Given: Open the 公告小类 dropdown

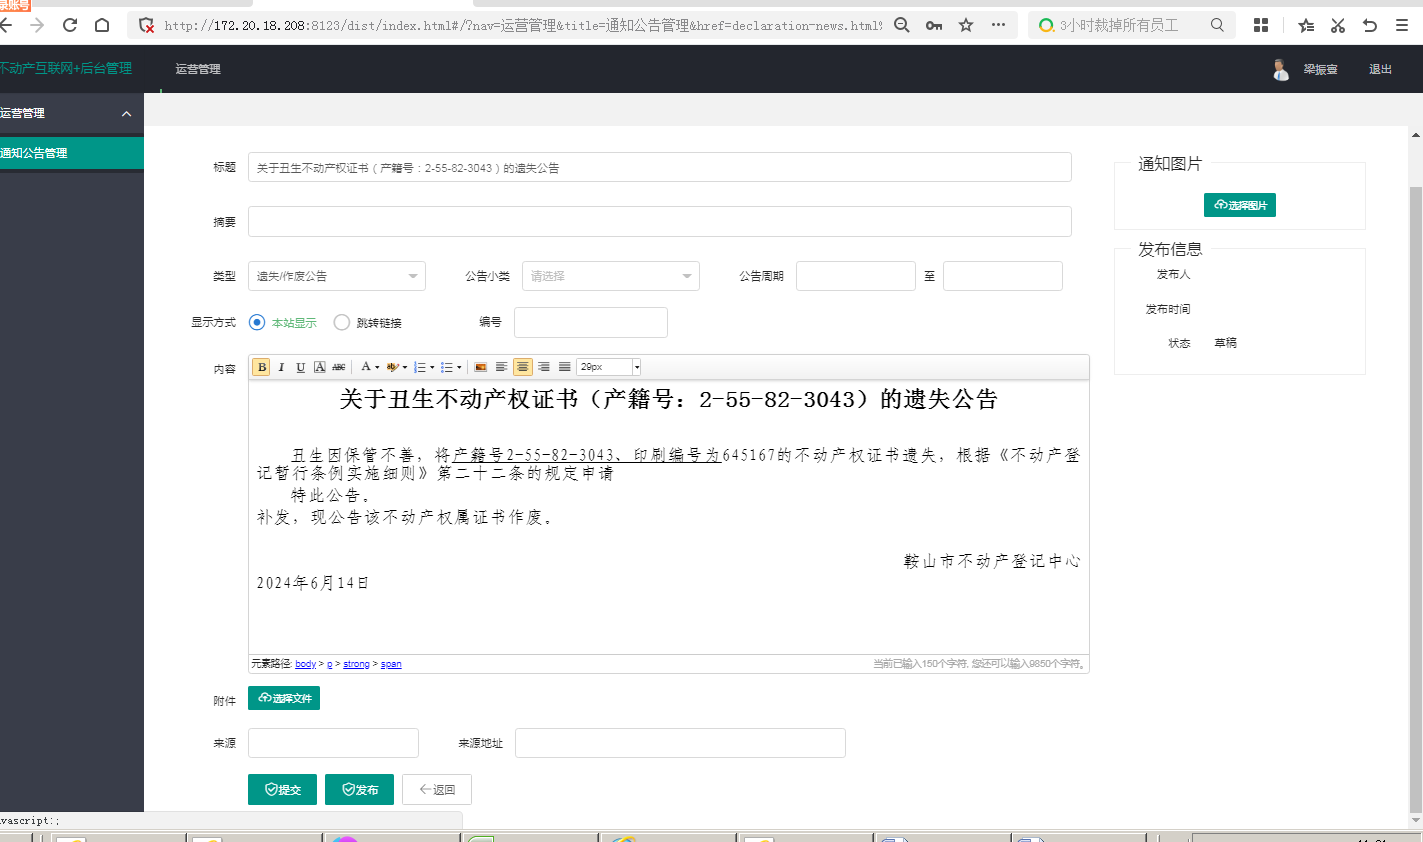Looking at the screenshot, I should point(611,276).
